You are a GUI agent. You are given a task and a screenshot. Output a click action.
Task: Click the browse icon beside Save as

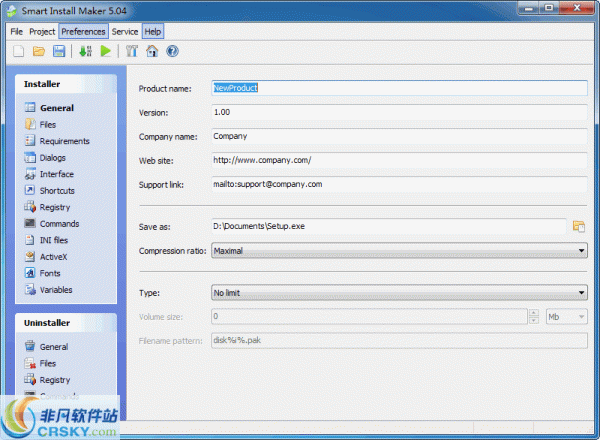579,226
